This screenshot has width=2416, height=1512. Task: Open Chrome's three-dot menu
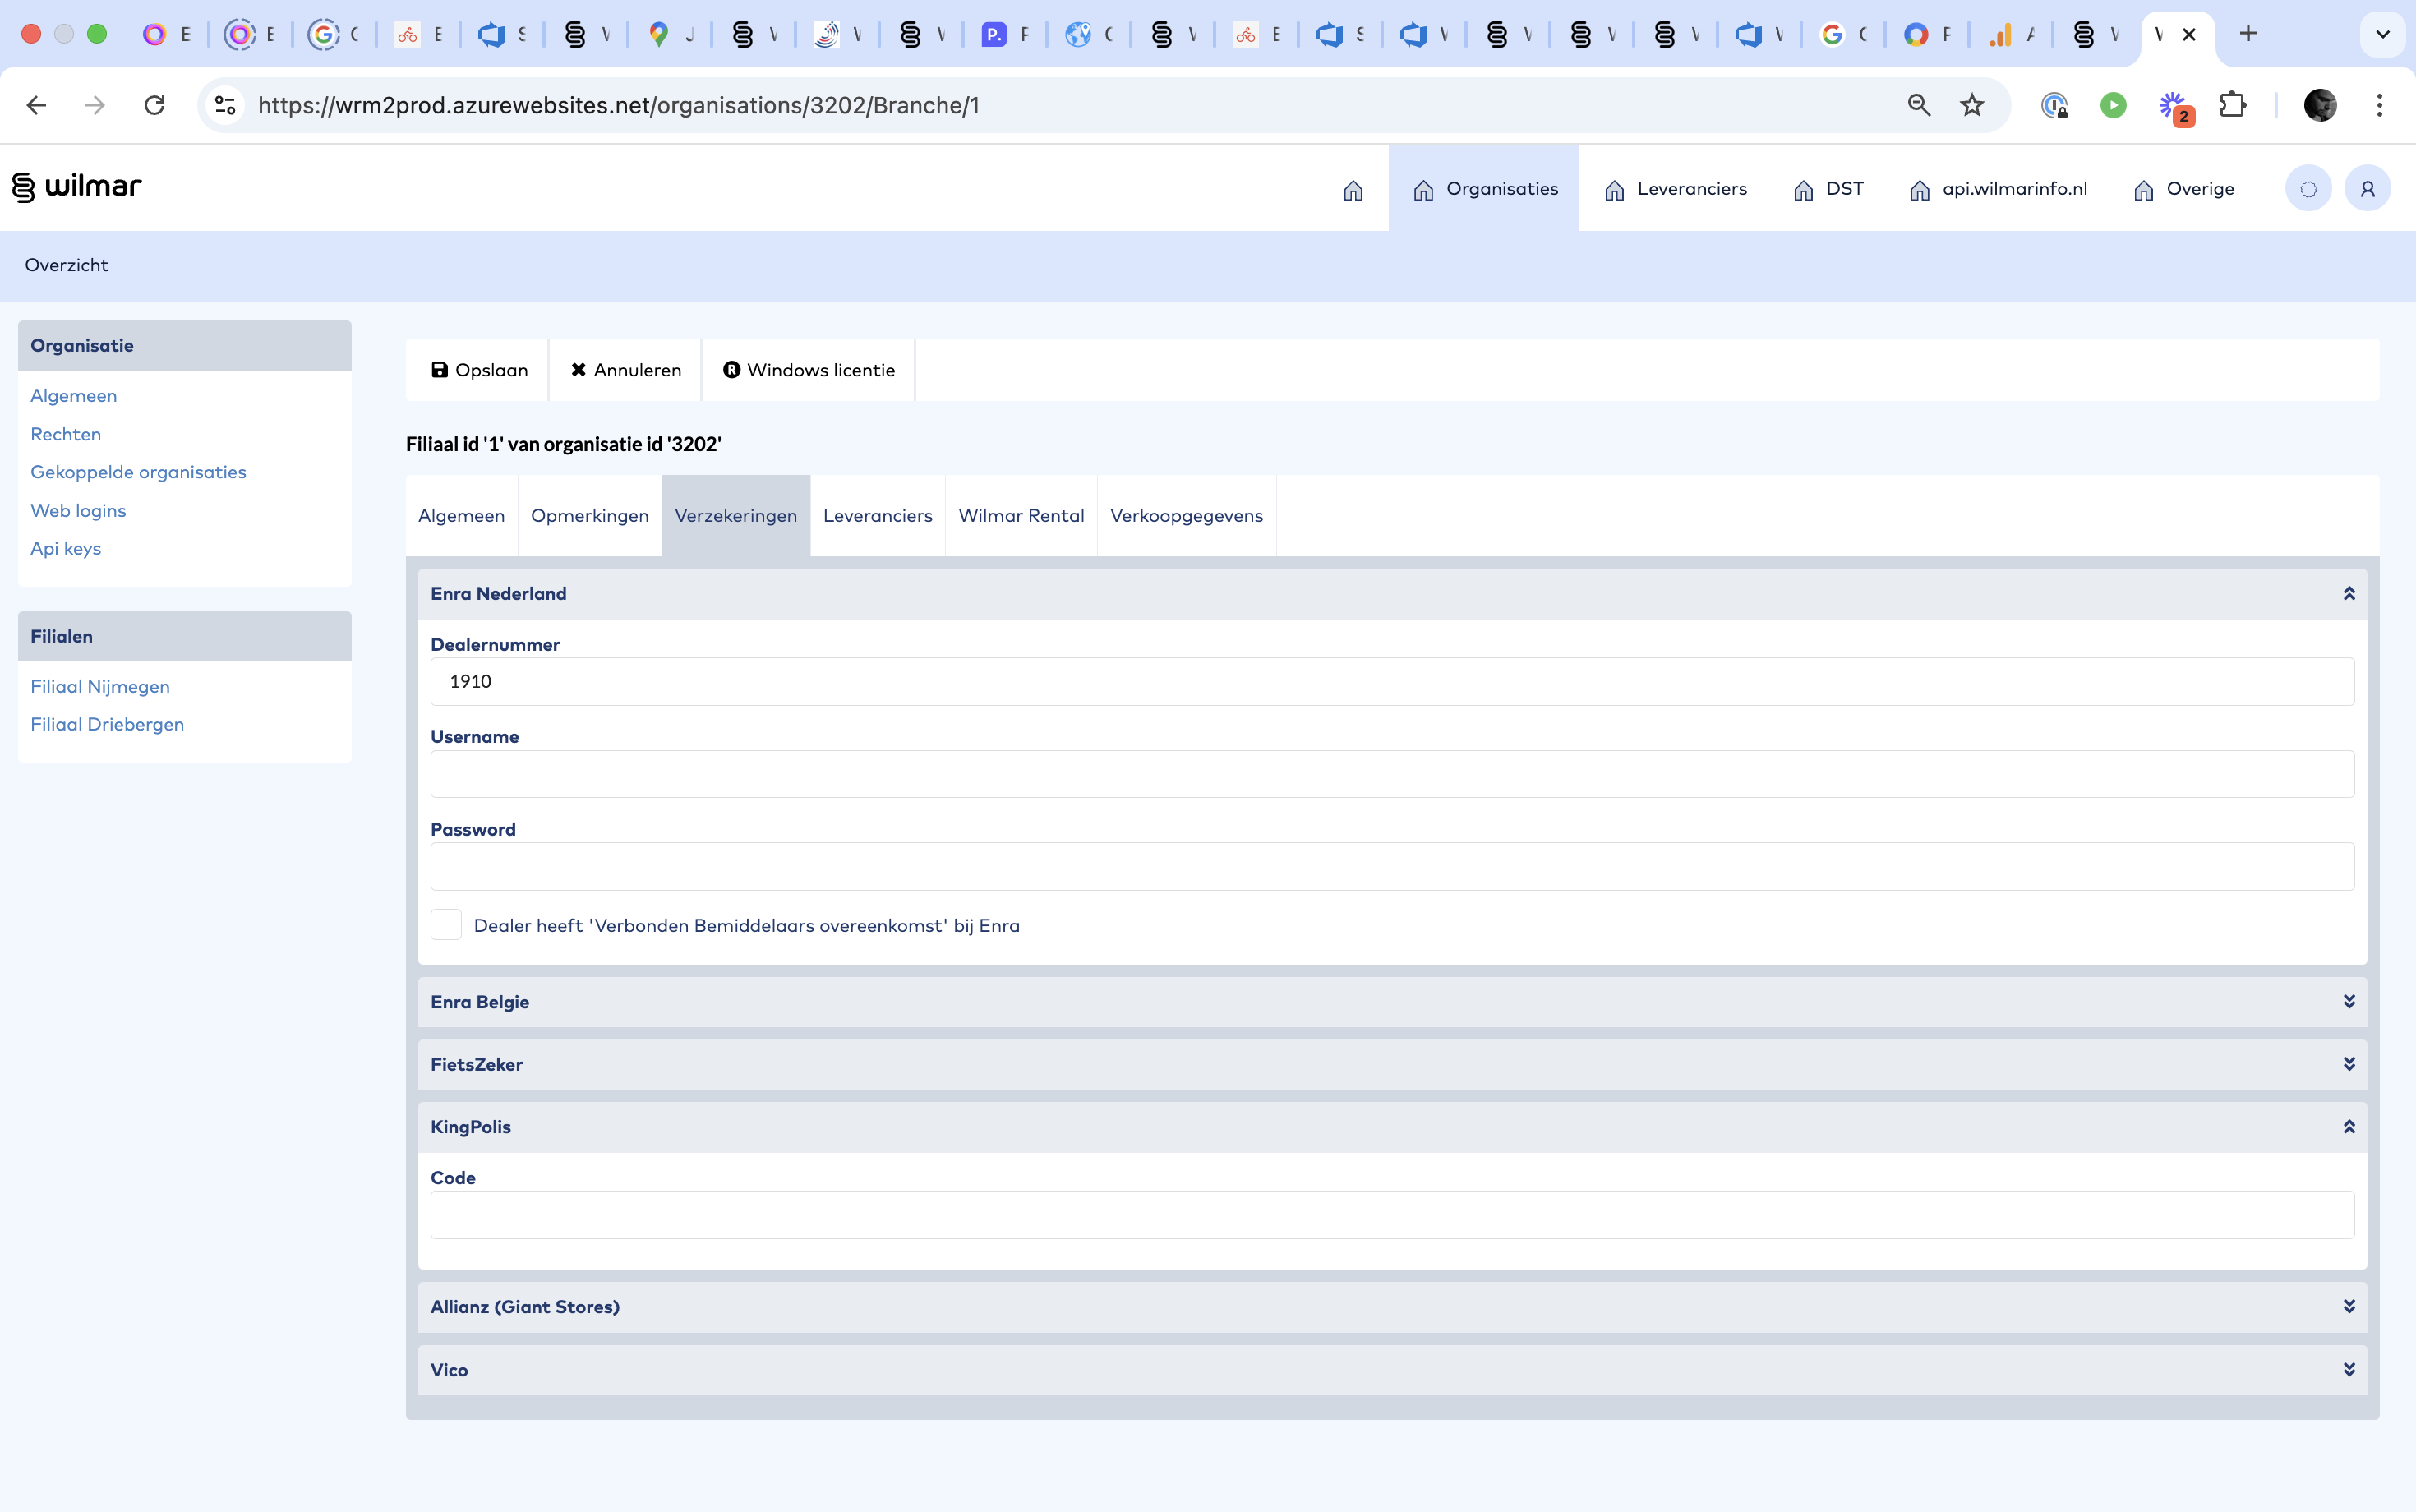(x=2379, y=105)
